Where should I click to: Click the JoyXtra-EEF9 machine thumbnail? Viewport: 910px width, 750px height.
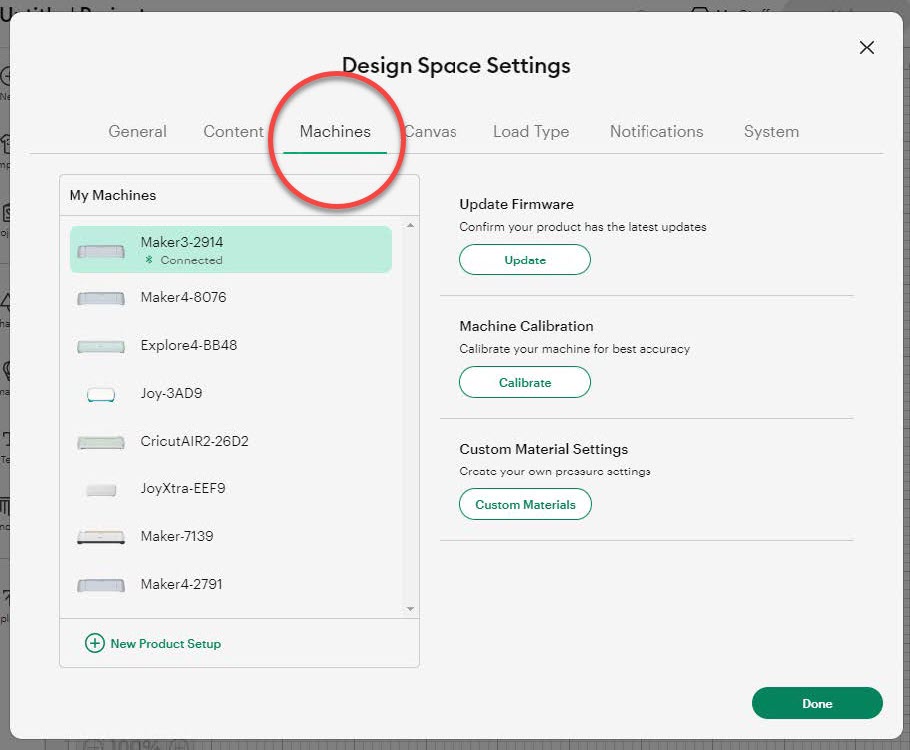pos(101,490)
